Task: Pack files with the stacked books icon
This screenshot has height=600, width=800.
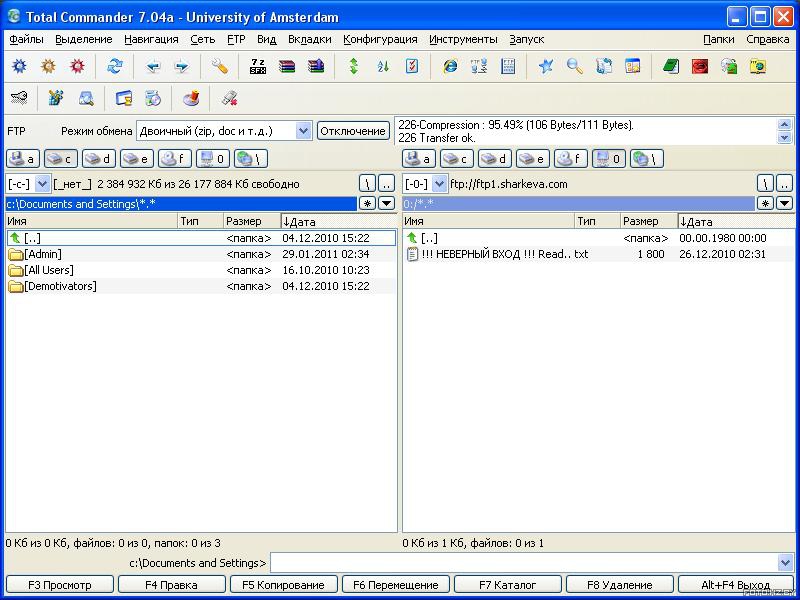Action: tap(287, 66)
